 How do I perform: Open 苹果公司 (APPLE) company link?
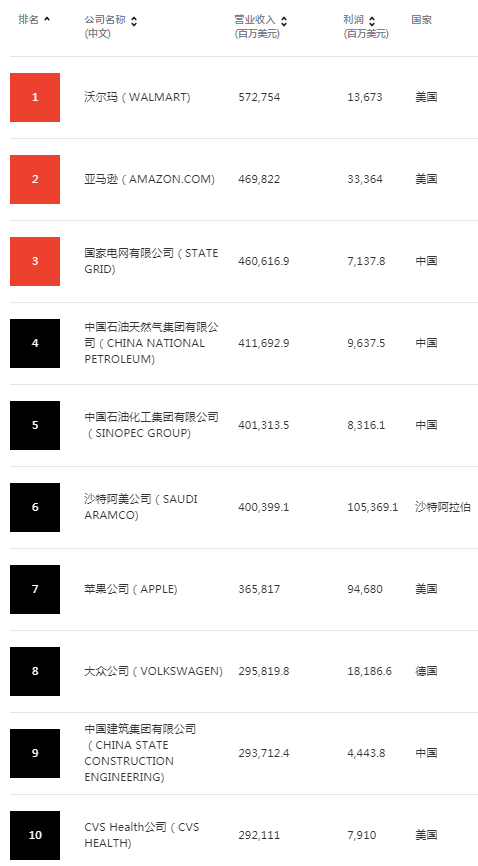tap(131, 589)
